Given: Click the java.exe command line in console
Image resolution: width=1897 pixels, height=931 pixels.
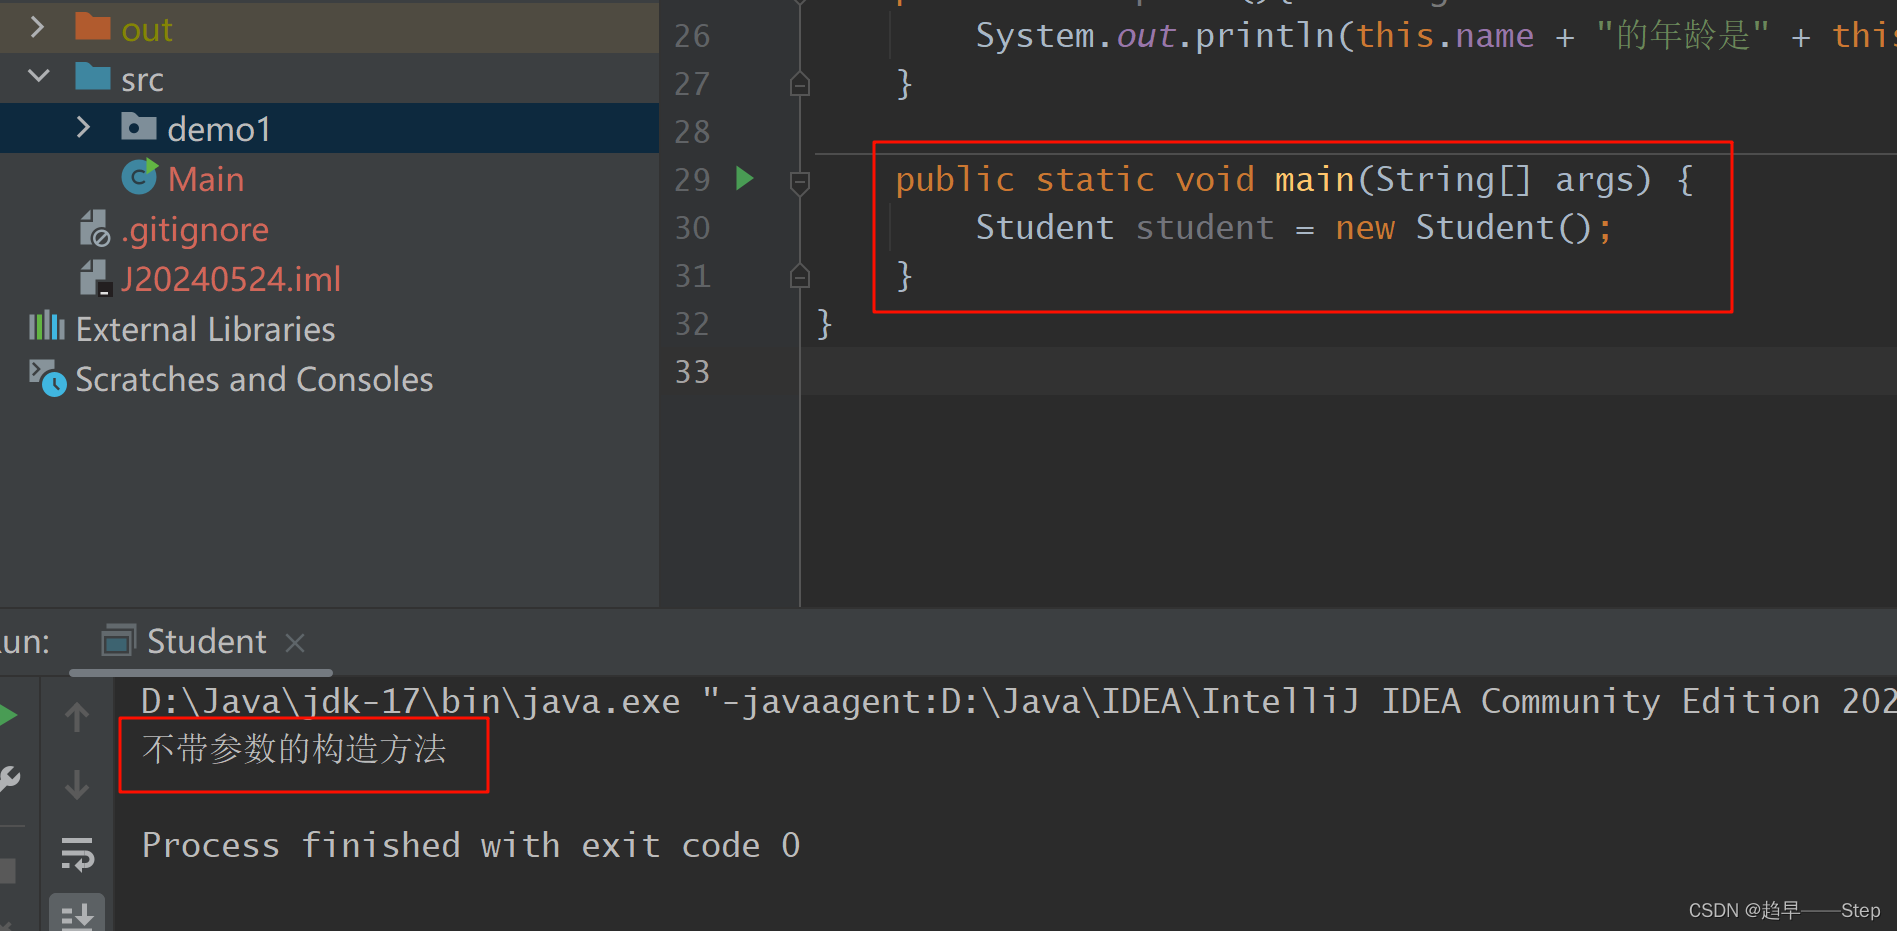Looking at the screenshot, I should (x=1018, y=702).
